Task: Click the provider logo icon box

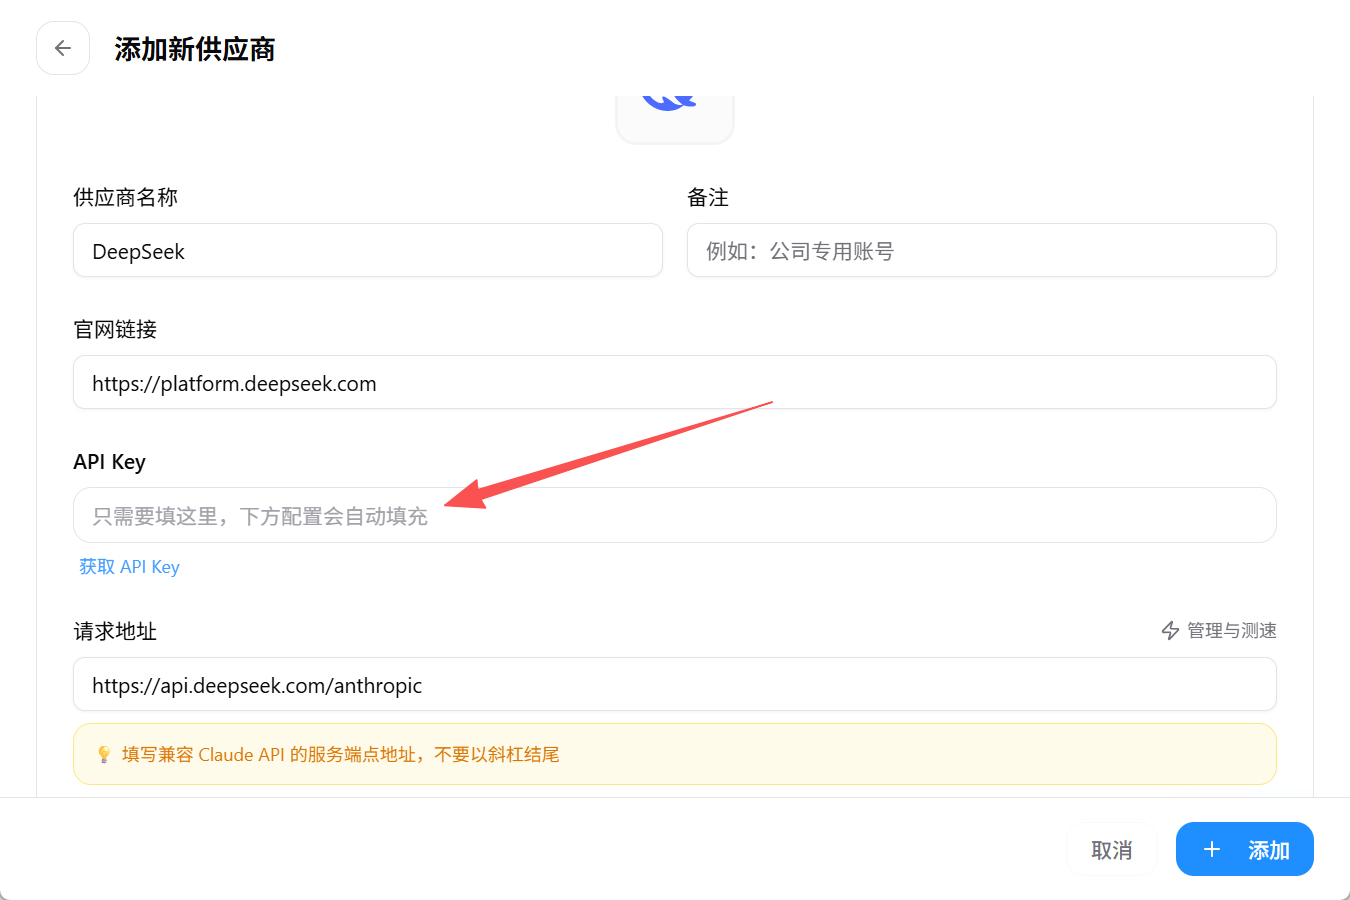Action: 675,119
